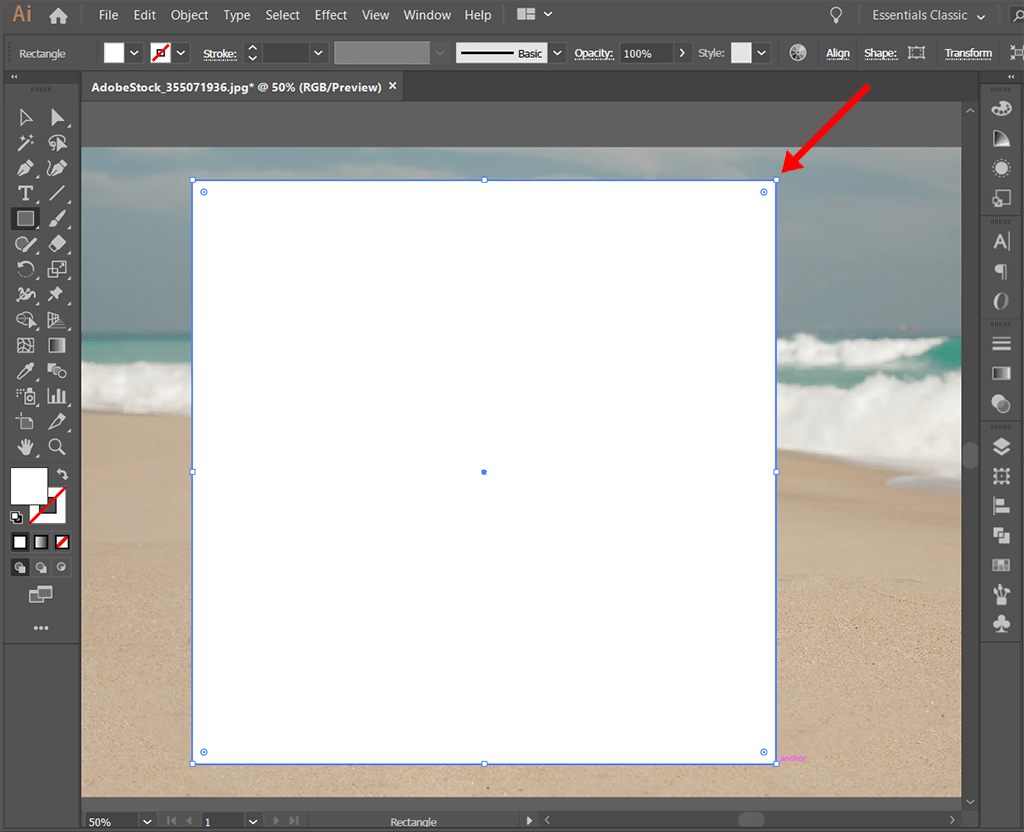Screen dimensions: 1024x832
Task: Open the Align panel link
Action: coord(838,54)
